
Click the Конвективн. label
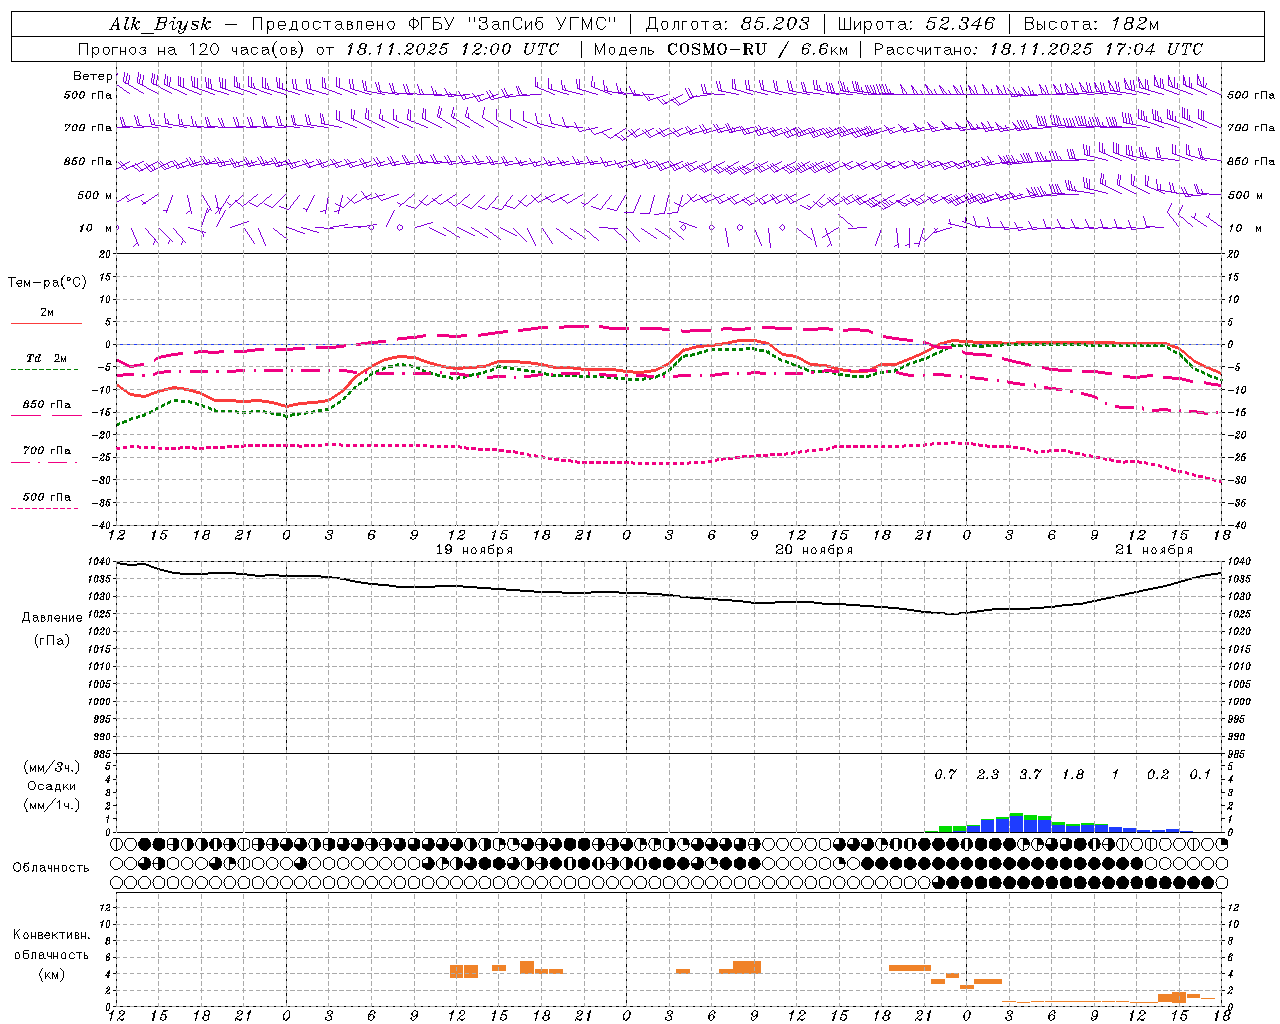pyautogui.click(x=51, y=935)
